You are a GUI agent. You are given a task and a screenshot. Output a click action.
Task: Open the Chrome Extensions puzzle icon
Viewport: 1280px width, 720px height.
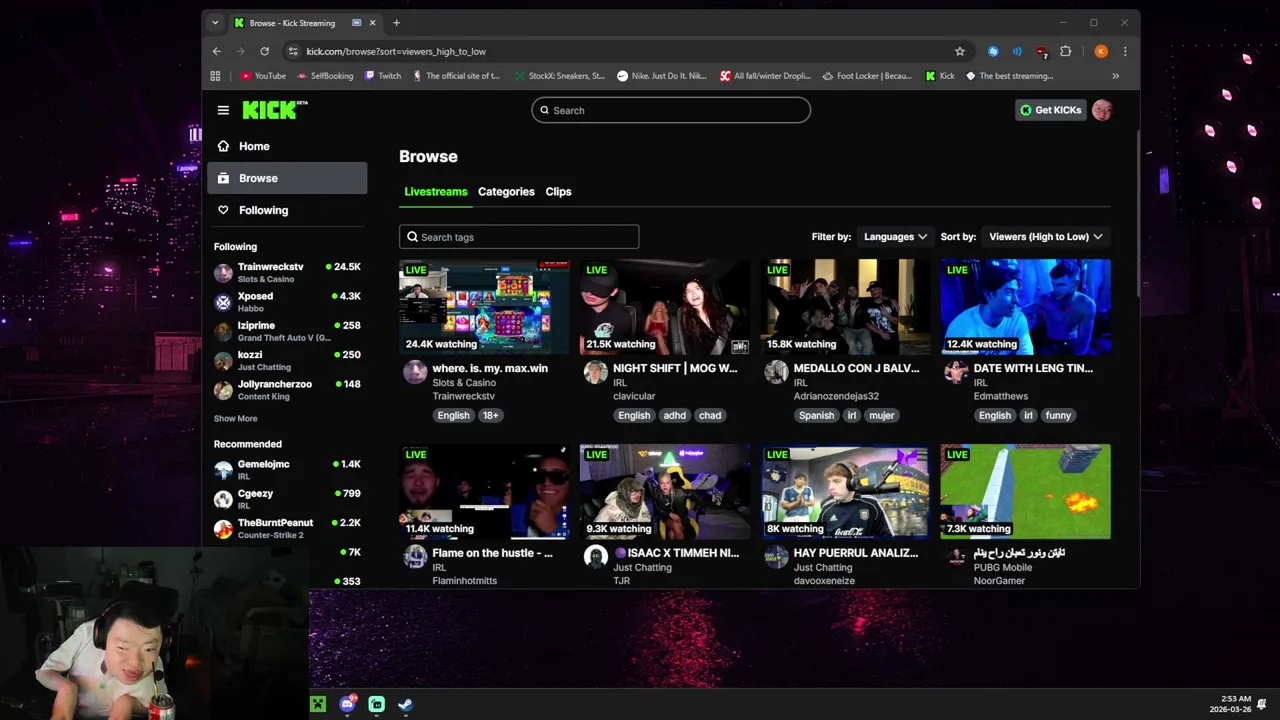(1066, 51)
